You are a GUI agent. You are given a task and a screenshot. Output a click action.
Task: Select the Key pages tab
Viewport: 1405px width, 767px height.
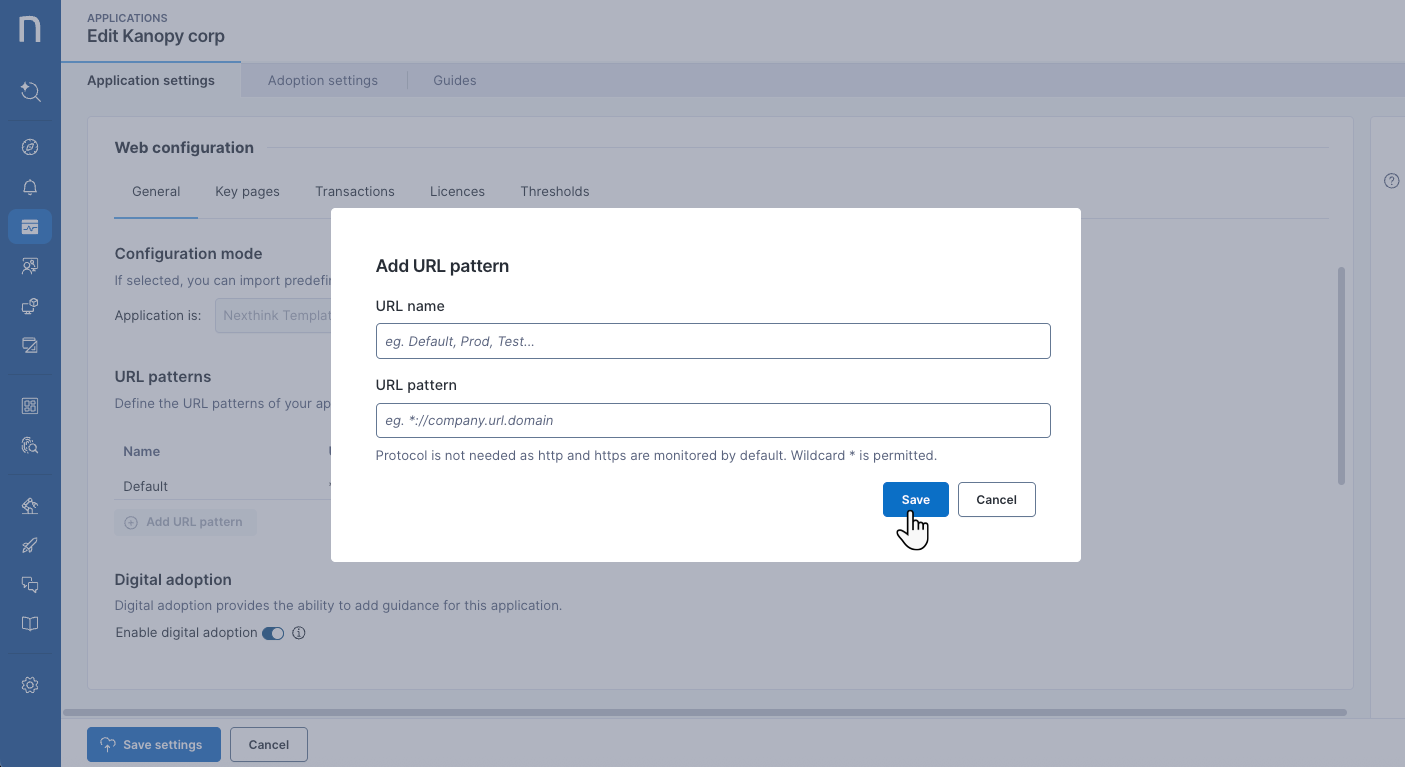pos(247,191)
